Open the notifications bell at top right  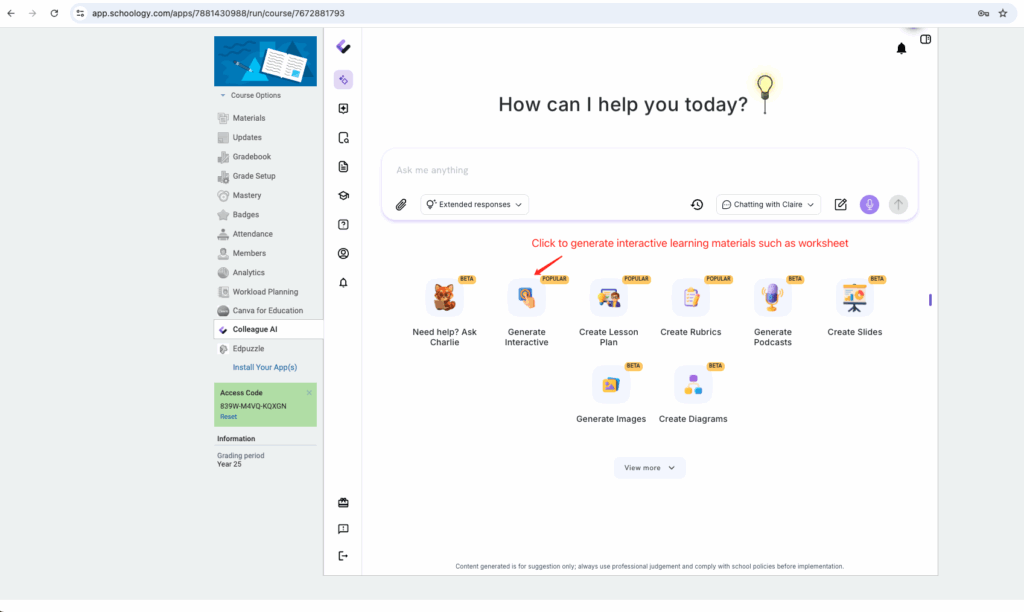[x=901, y=48]
